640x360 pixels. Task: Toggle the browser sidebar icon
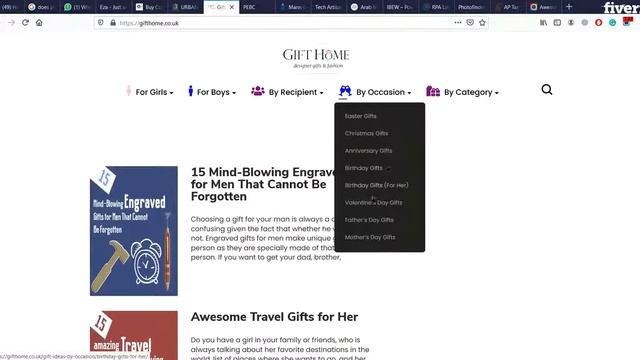click(x=557, y=23)
